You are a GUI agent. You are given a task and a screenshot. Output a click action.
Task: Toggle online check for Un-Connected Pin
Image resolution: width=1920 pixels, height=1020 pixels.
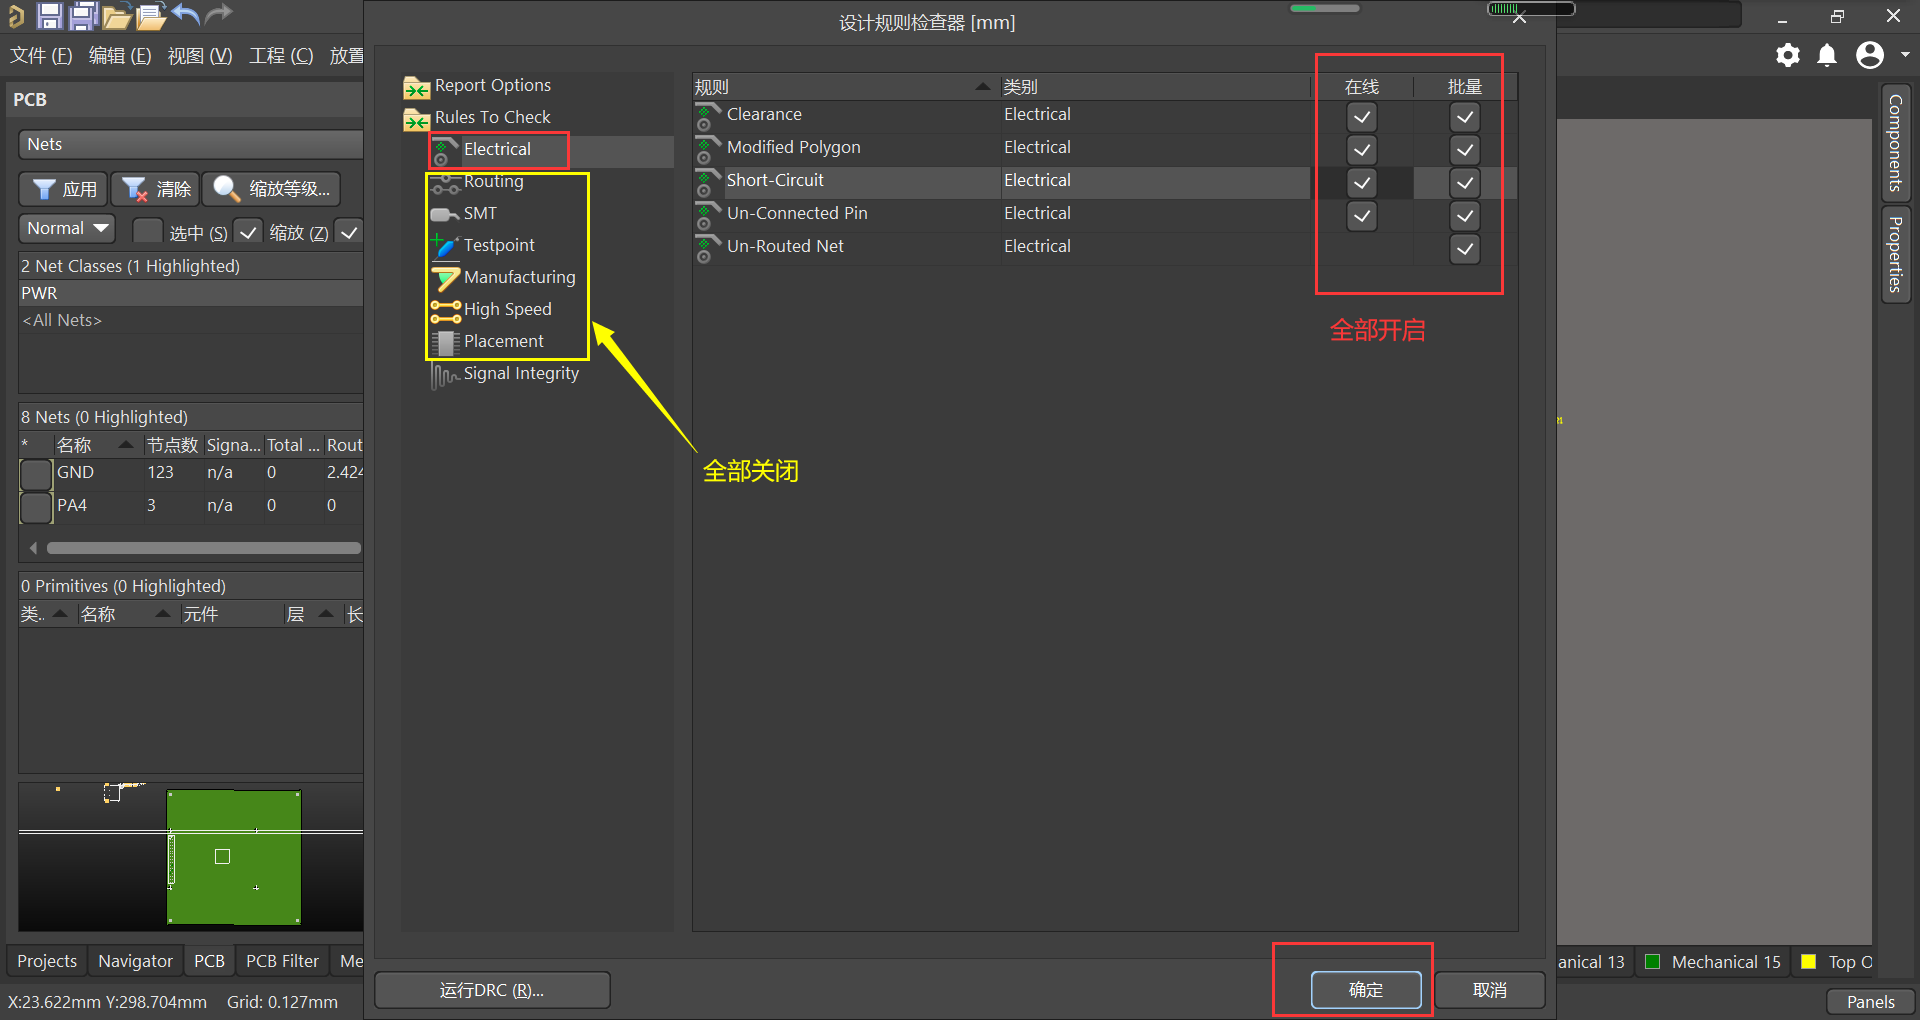1362,216
